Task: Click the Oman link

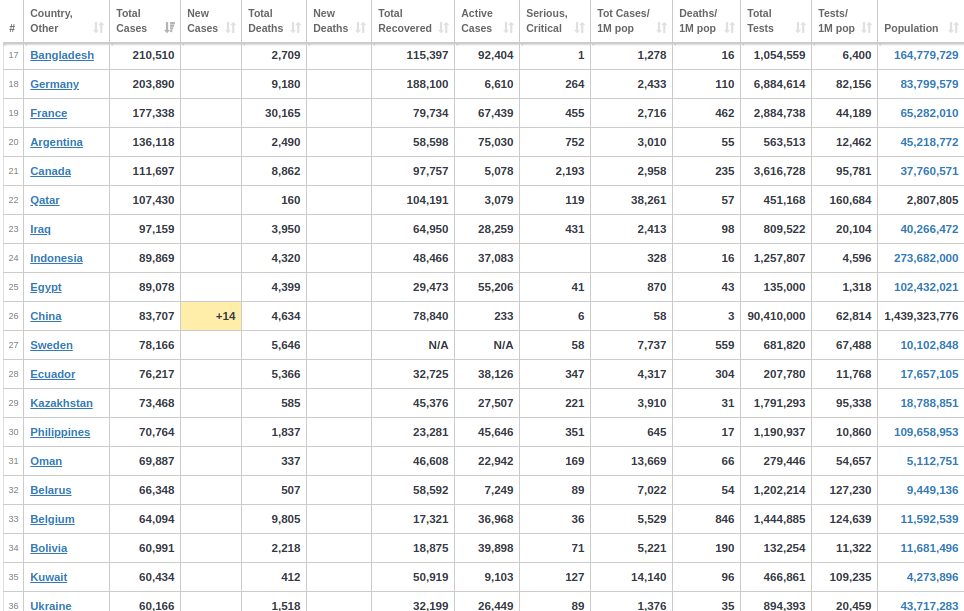Action: tap(46, 461)
